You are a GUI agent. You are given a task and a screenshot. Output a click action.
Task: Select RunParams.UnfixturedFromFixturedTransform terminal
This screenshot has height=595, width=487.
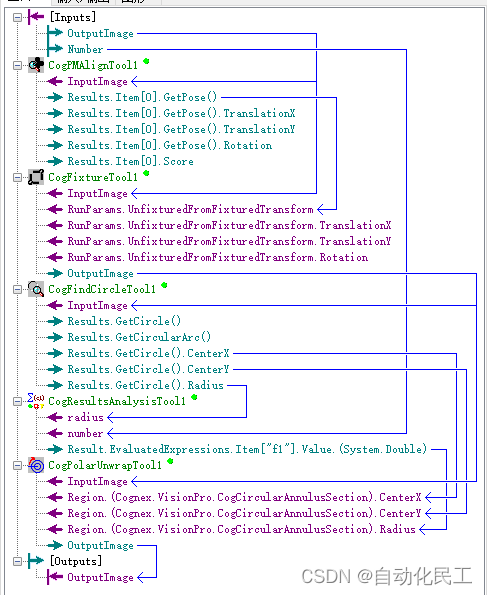tap(191, 209)
